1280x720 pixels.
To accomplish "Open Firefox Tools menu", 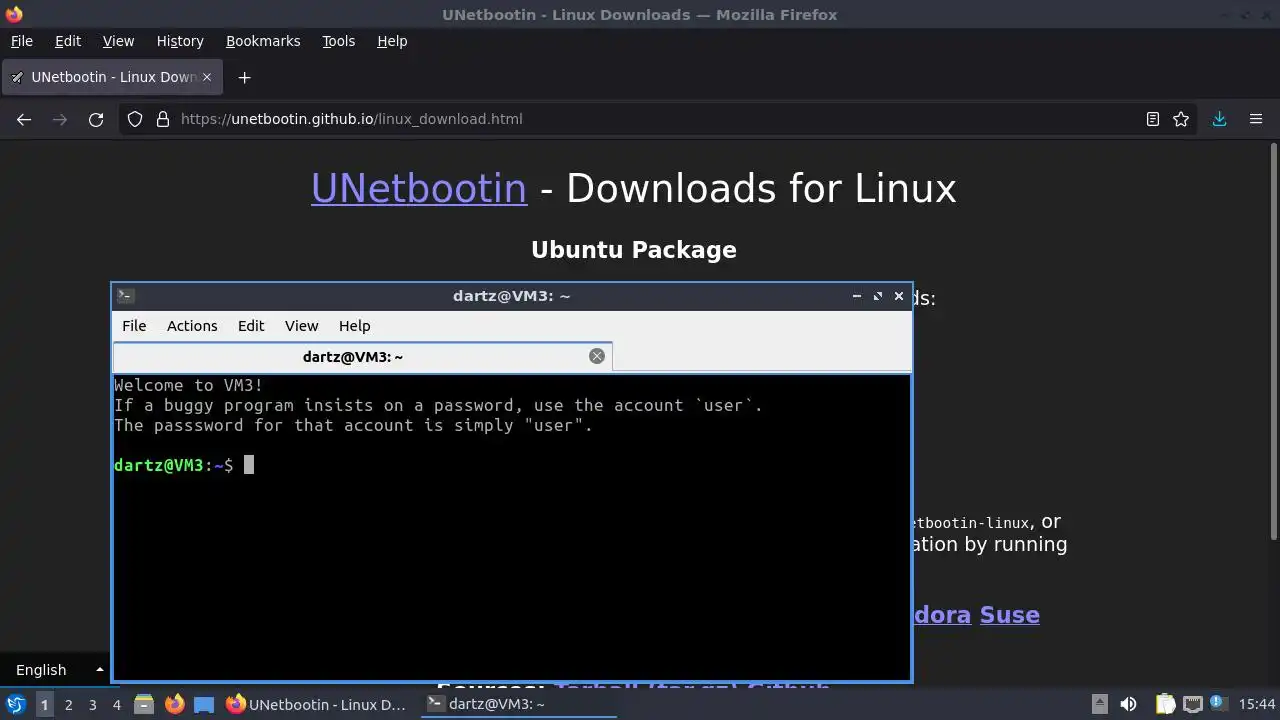I will (339, 41).
